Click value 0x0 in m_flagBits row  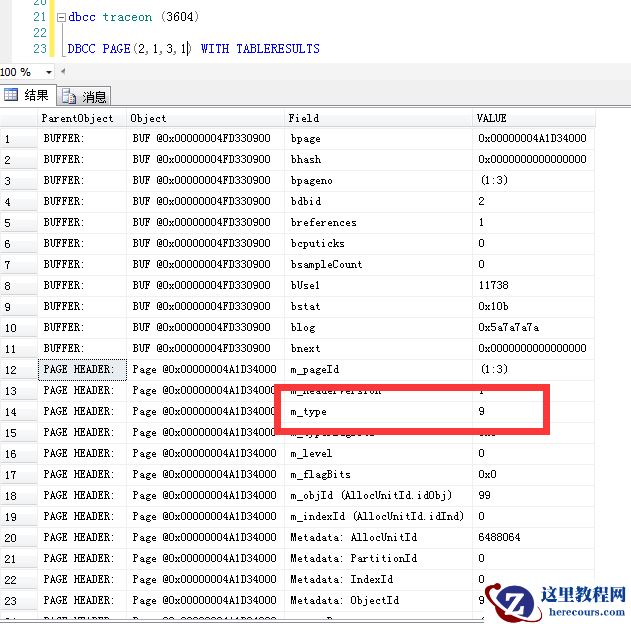tap(533, 474)
